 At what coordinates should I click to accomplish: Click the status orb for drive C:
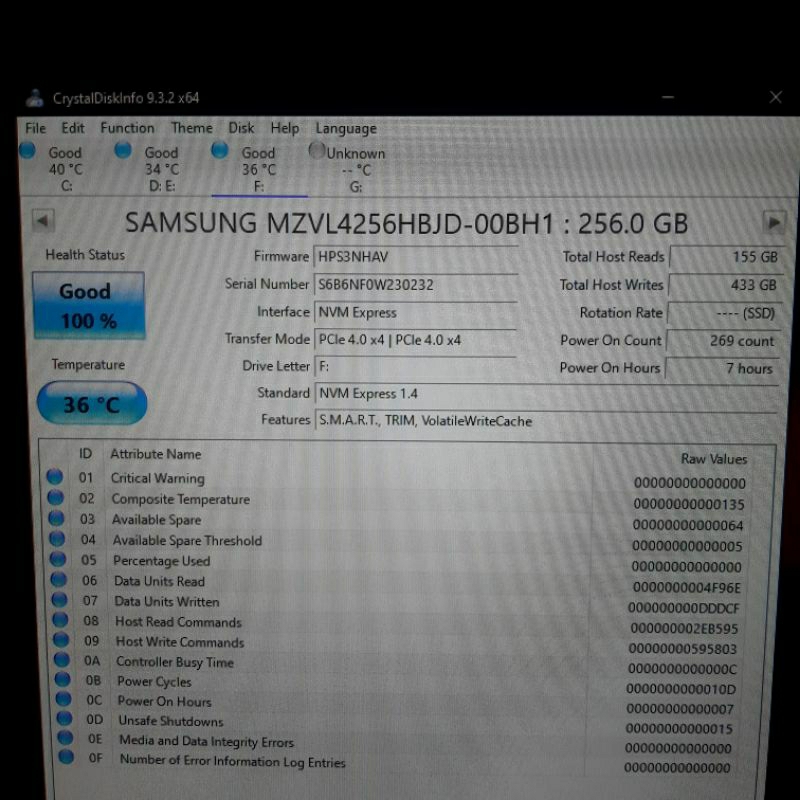27,150
